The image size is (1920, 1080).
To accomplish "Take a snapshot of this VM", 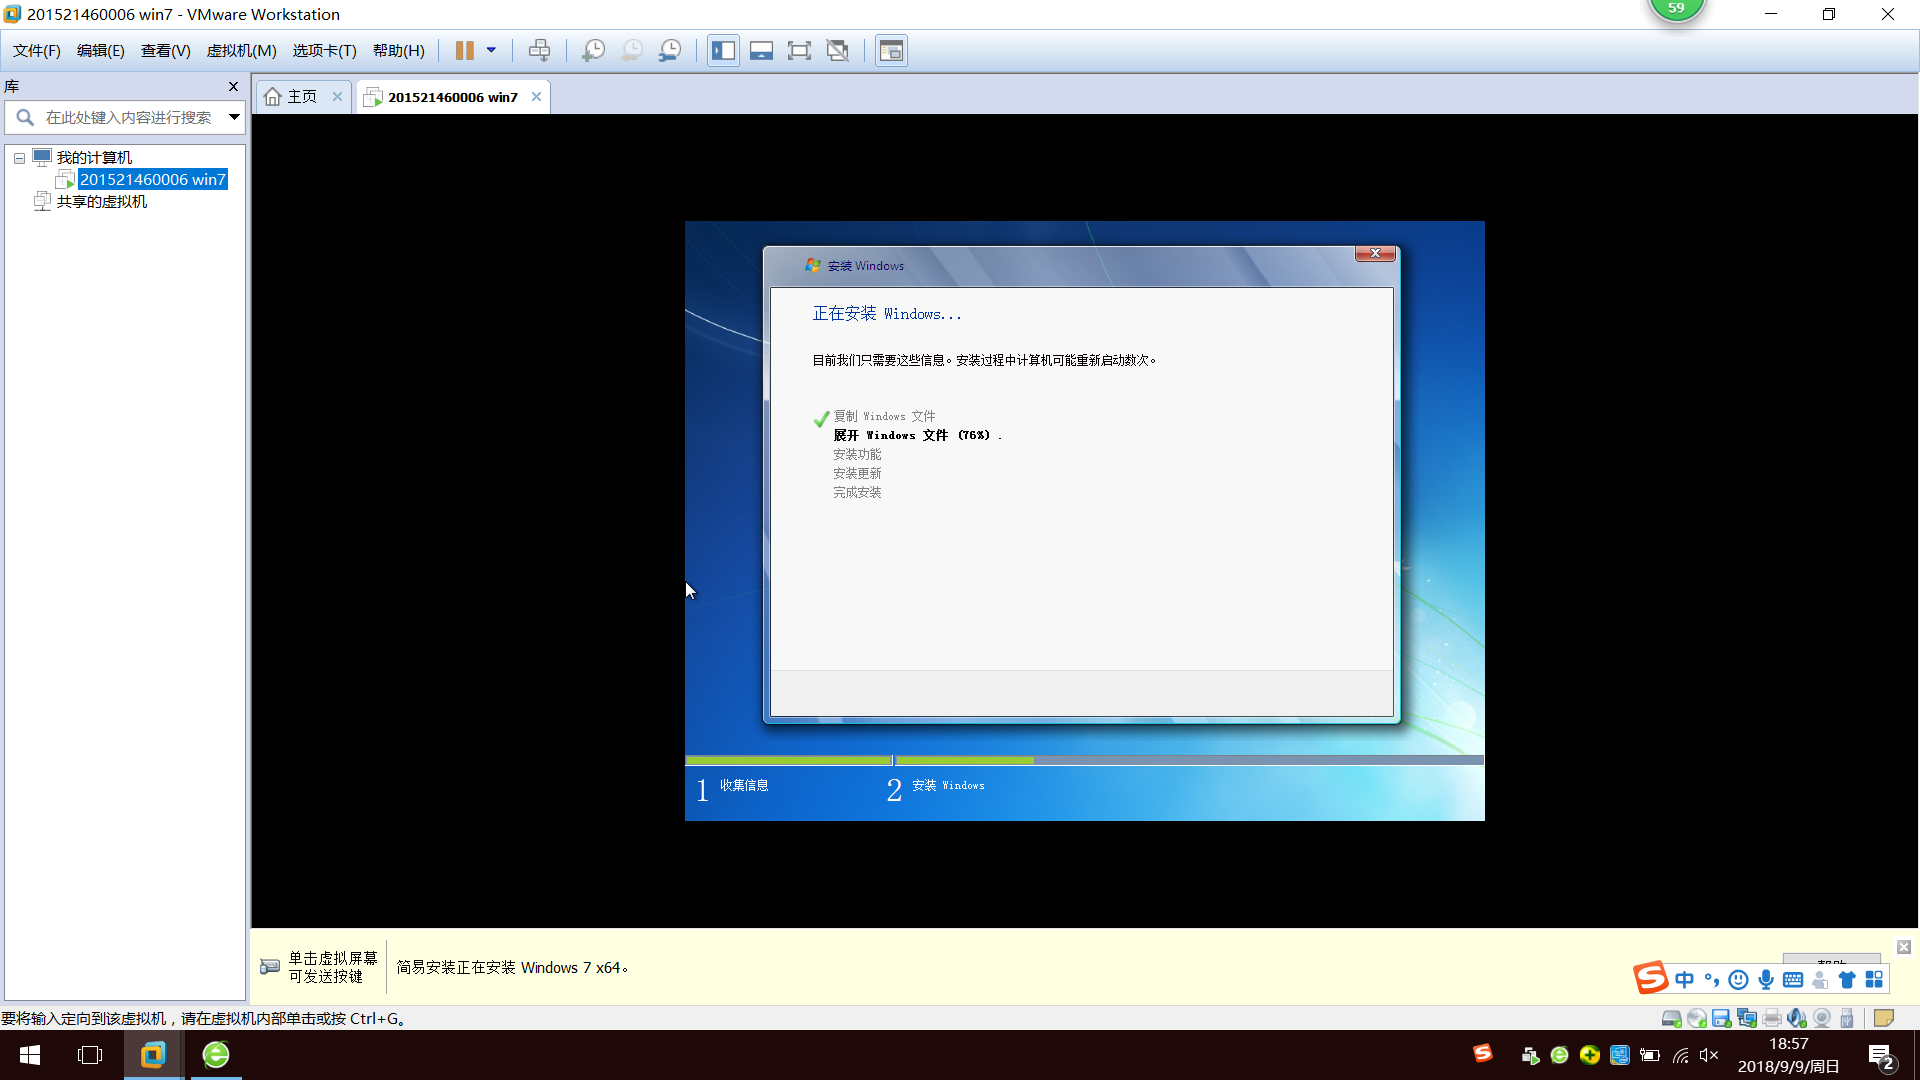I will (593, 50).
